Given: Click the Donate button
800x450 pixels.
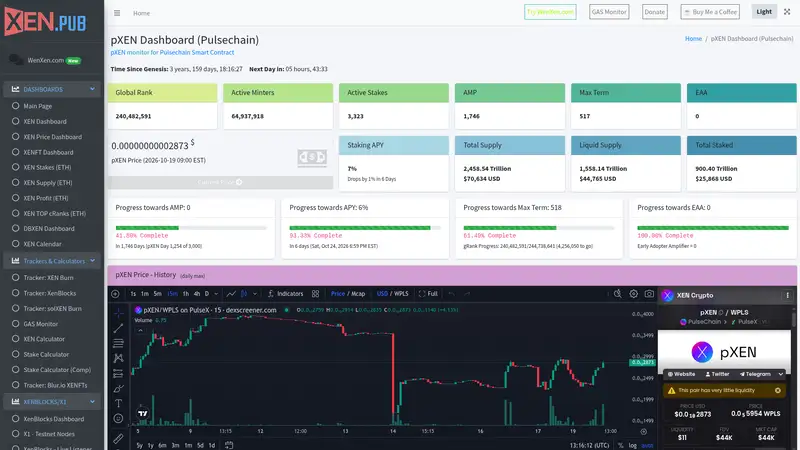Looking at the screenshot, I should [x=654, y=12].
